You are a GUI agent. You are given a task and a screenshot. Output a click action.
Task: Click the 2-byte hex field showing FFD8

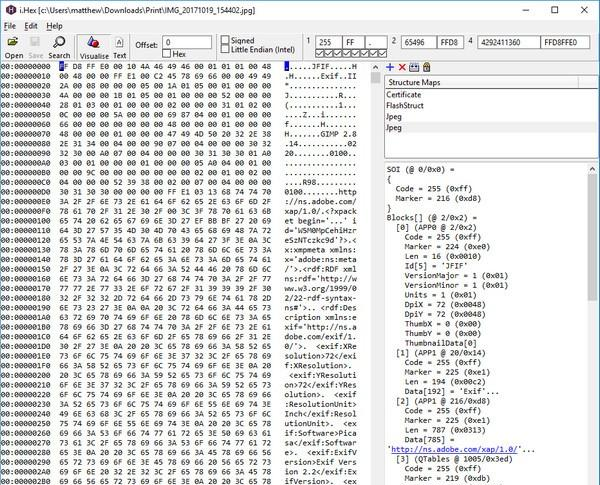[x=450, y=42]
